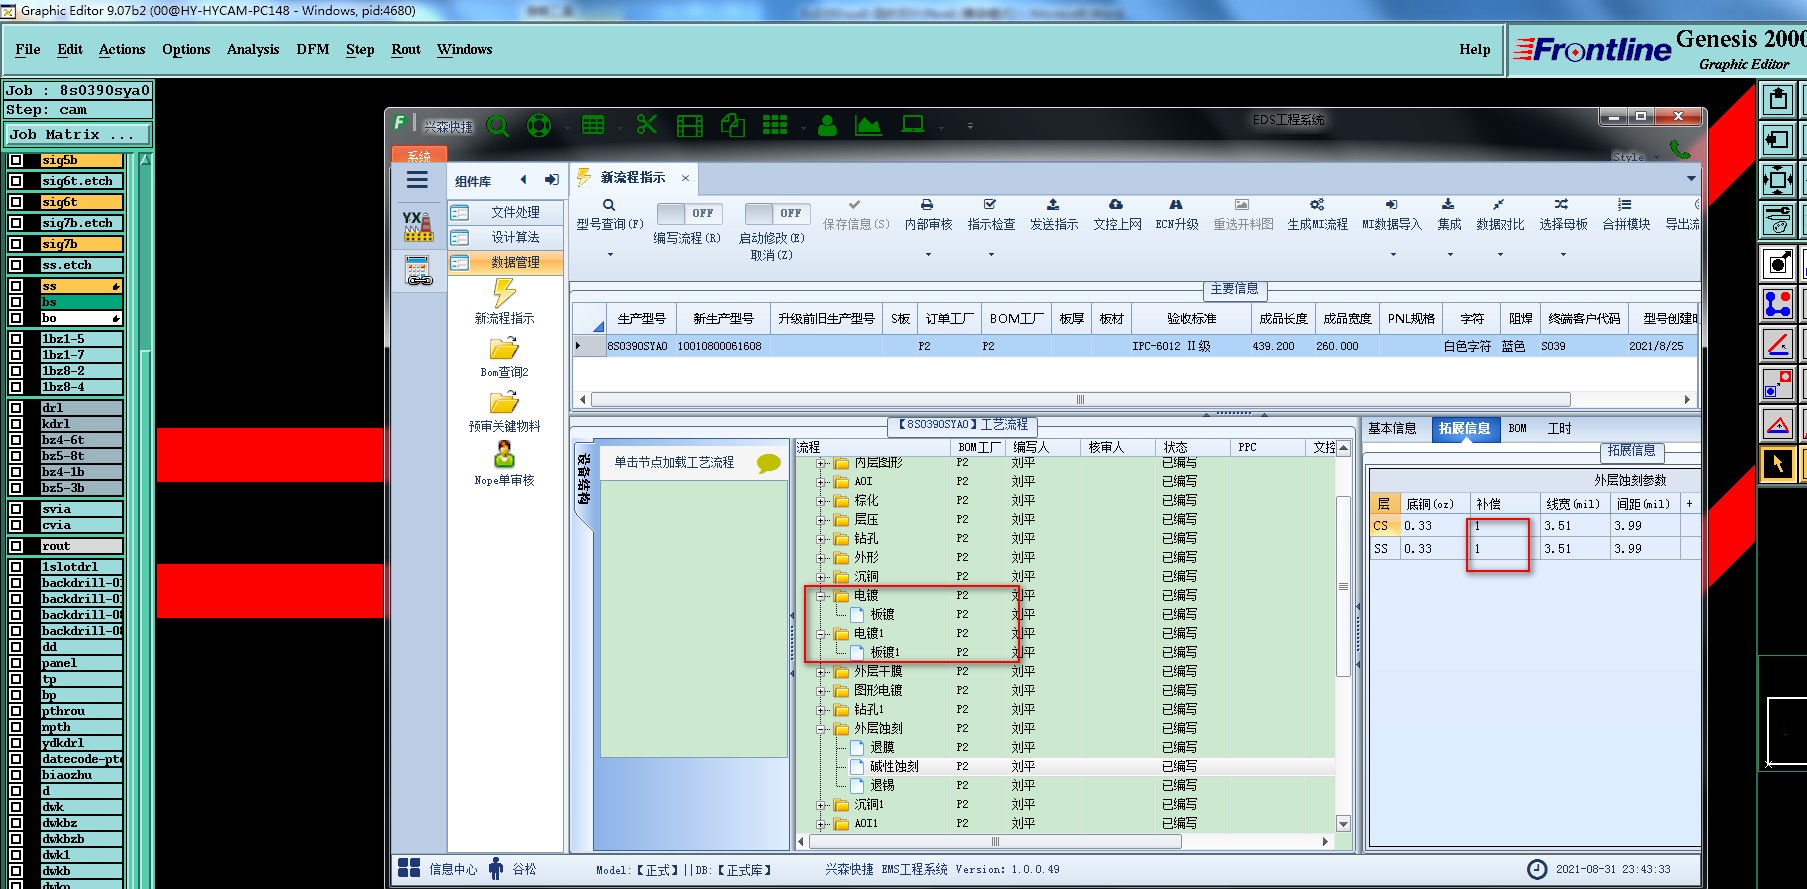Click the green magnifier search icon
1807x889 pixels.
coord(498,126)
